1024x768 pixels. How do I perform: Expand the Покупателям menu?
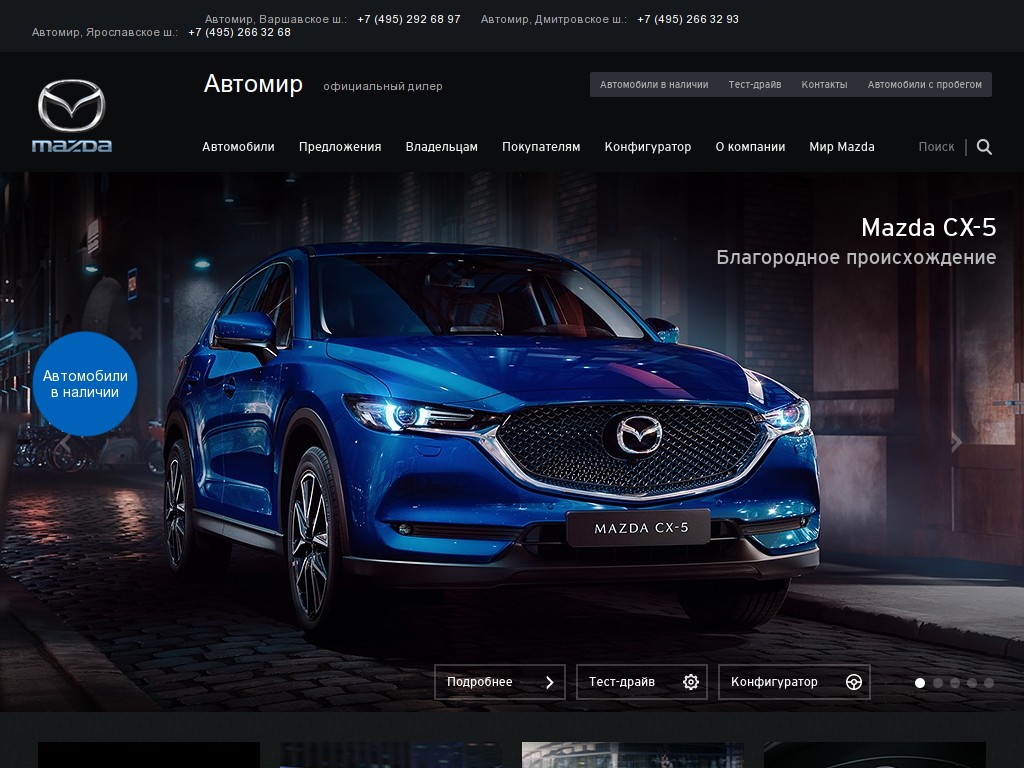coord(541,147)
